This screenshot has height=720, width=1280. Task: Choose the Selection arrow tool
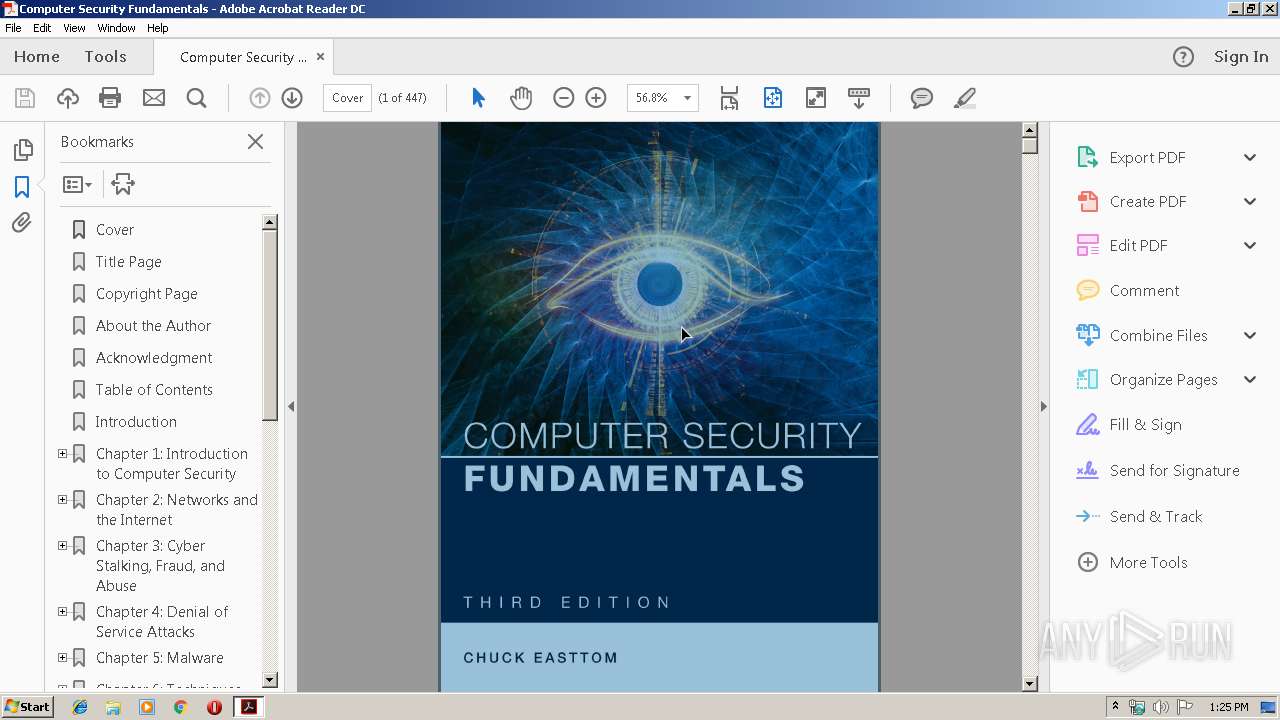pos(478,98)
